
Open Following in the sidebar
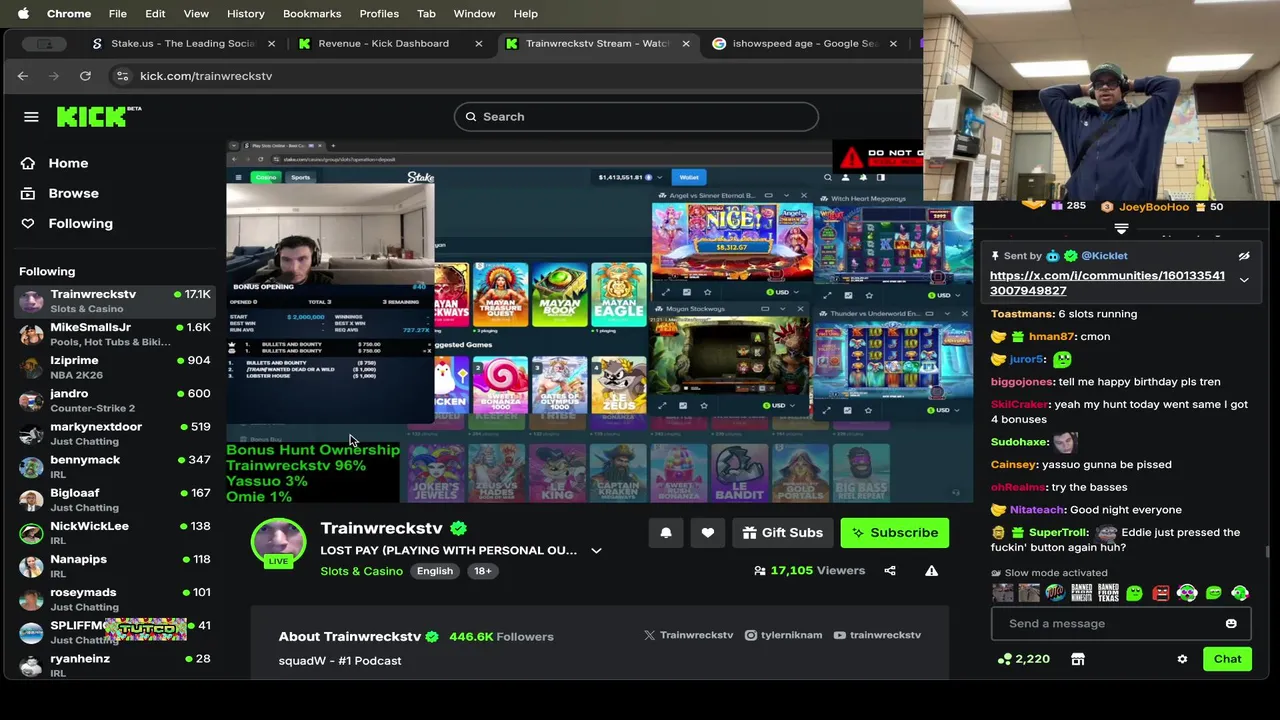point(80,223)
